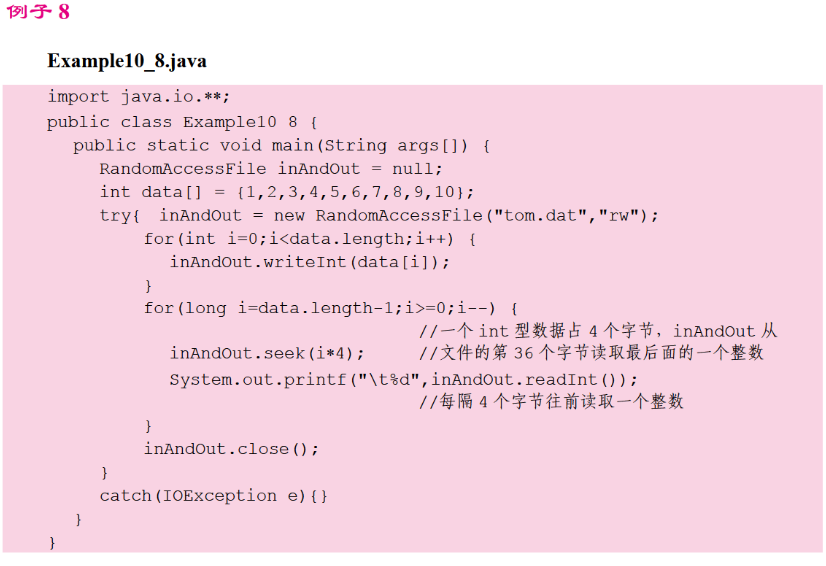The height and width of the screenshot is (566, 826).
Task: Click the public static void main line
Action: 282,145
